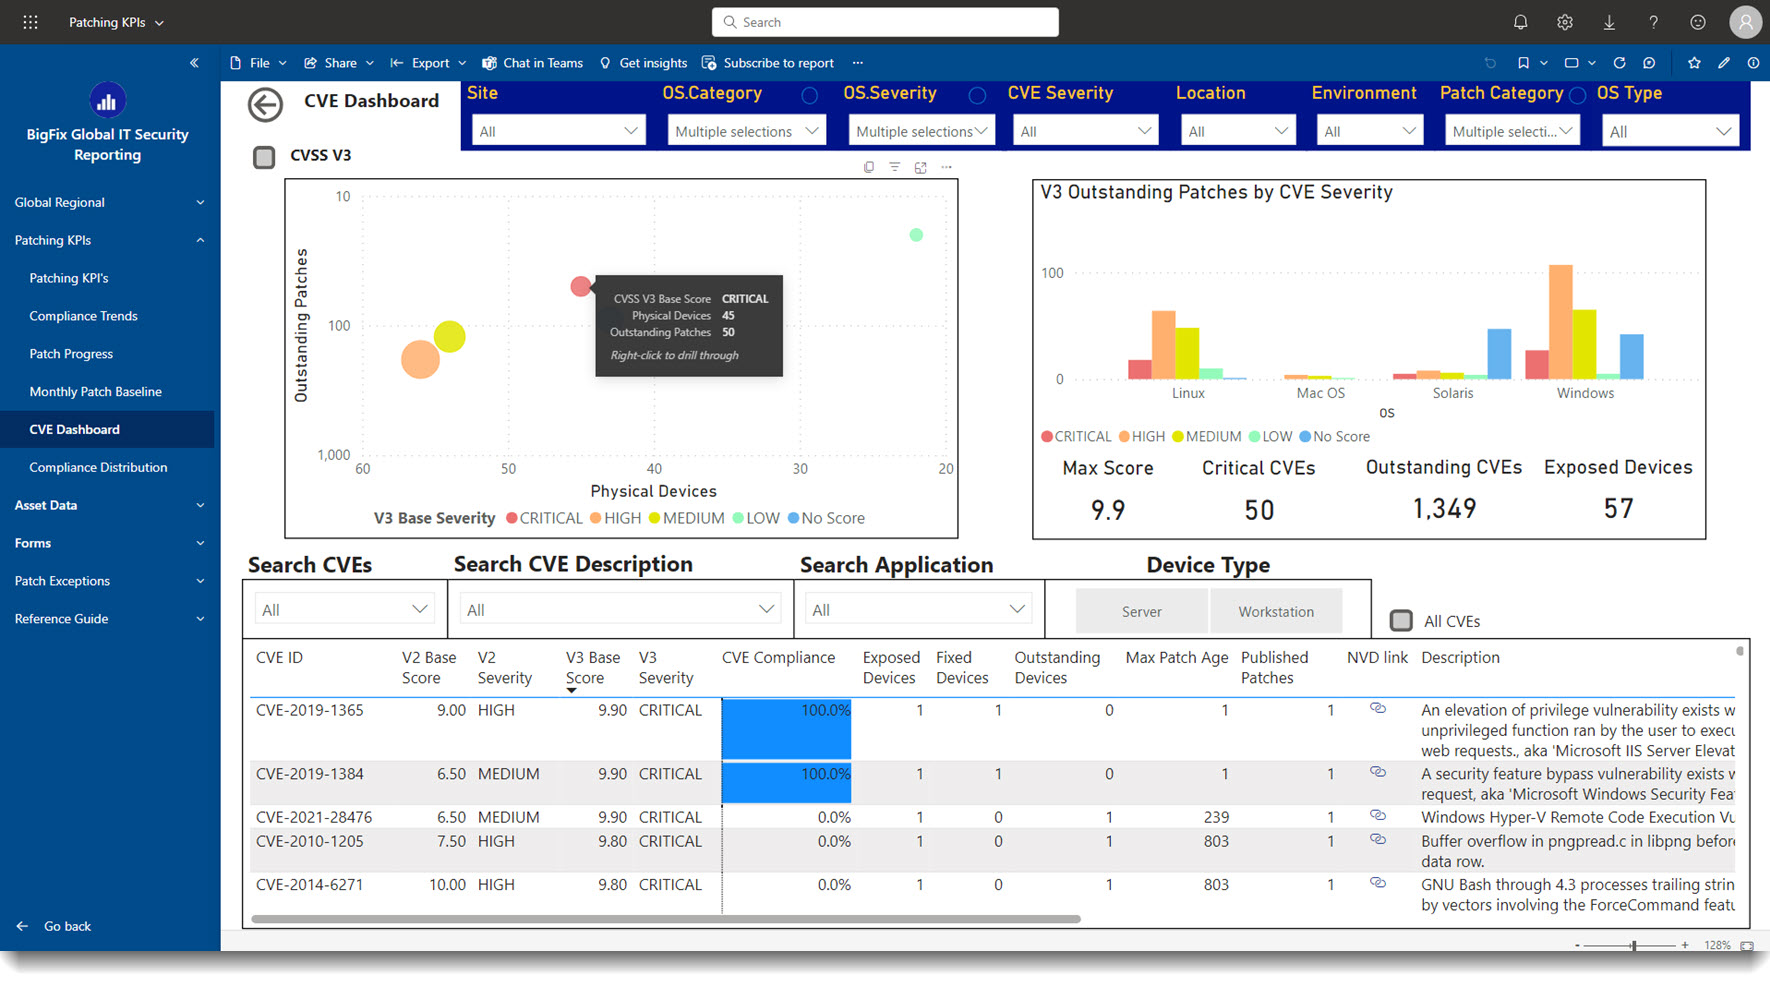Enable the All CVEs checkbox
This screenshot has width=1770, height=990.
pyautogui.click(x=1401, y=621)
